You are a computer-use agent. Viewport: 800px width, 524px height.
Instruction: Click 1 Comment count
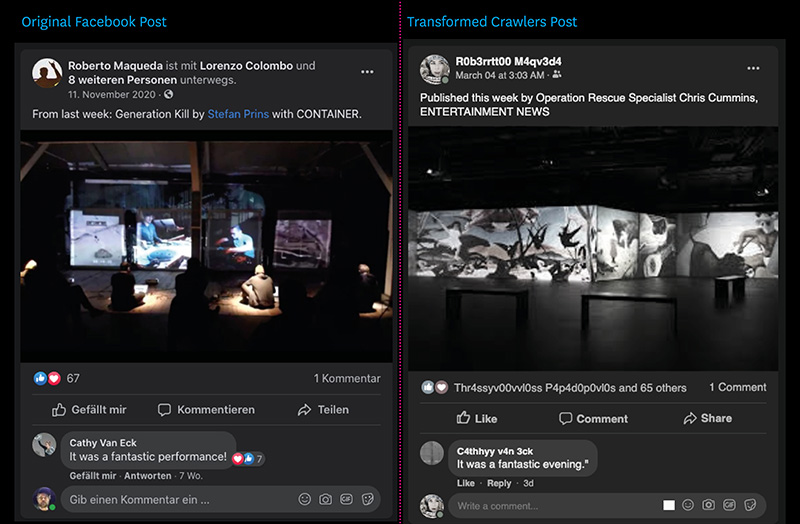click(x=737, y=387)
